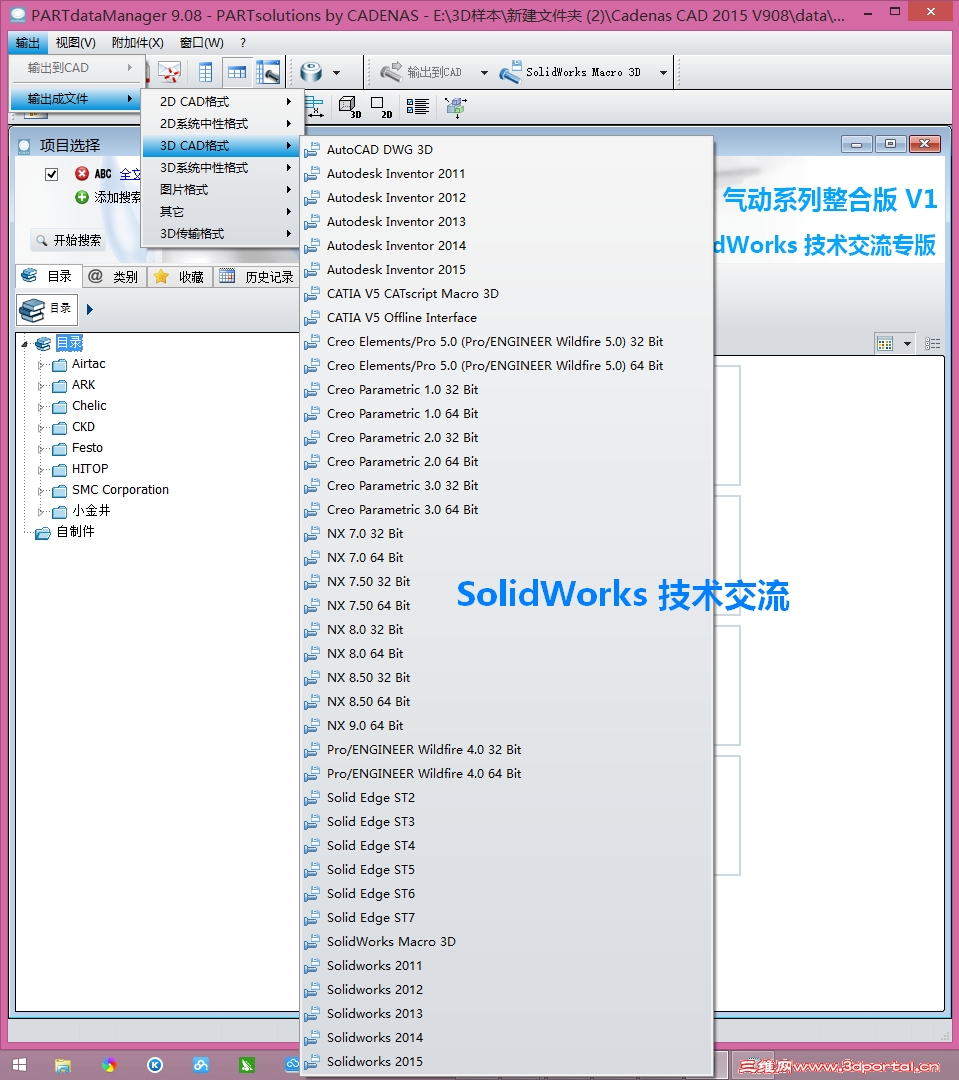The image size is (959, 1080).
Task: Expand the ARK folder node
Action: (41, 385)
